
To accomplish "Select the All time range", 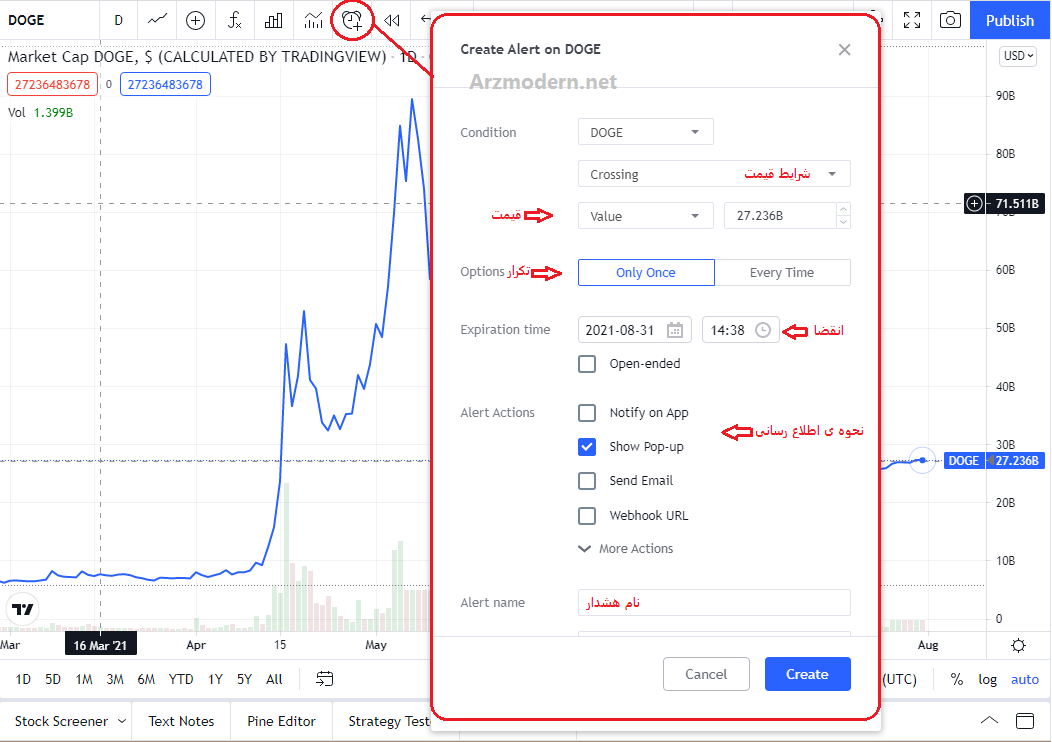I will click(x=274, y=679).
